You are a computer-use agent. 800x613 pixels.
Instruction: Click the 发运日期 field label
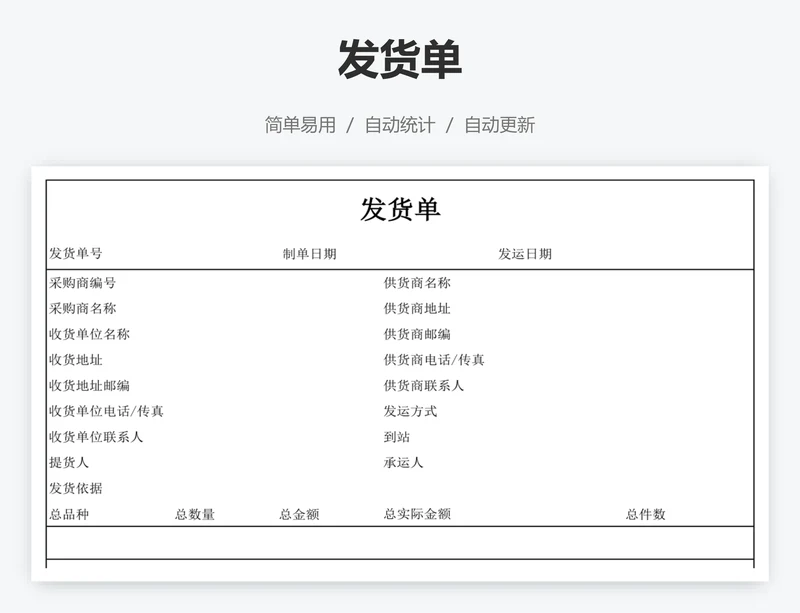[525, 254]
